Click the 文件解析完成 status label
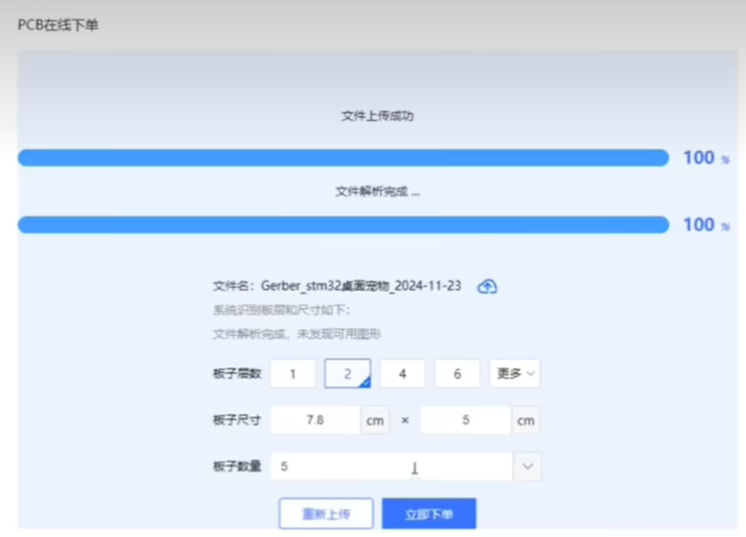The width and height of the screenshot is (746, 537). [377, 191]
